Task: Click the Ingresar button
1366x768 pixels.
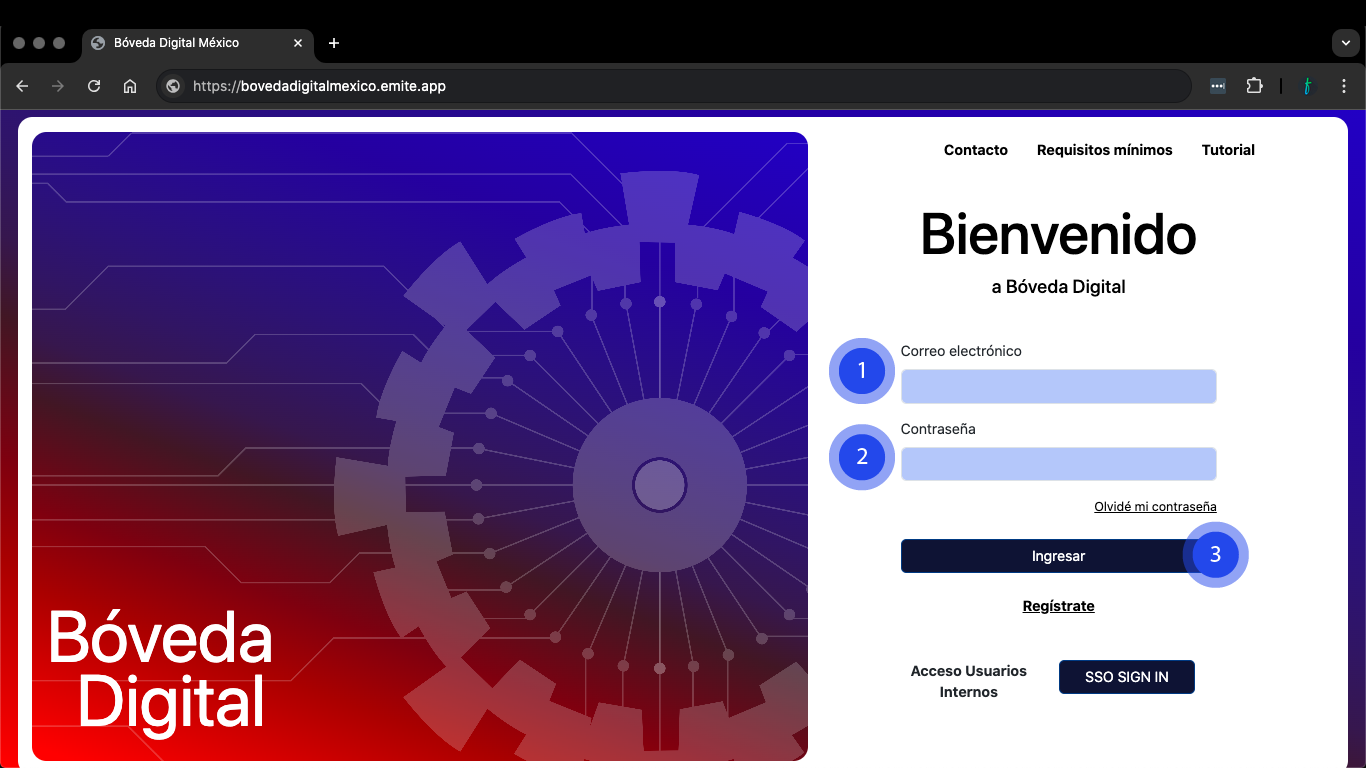Action: tap(1059, 556)
